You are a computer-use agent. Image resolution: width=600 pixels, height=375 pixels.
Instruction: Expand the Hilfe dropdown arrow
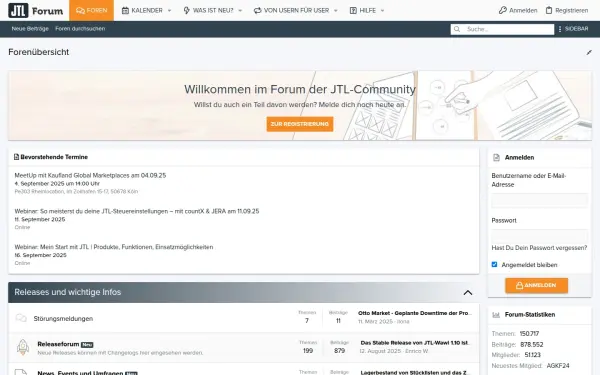click(x=382, y=11)
